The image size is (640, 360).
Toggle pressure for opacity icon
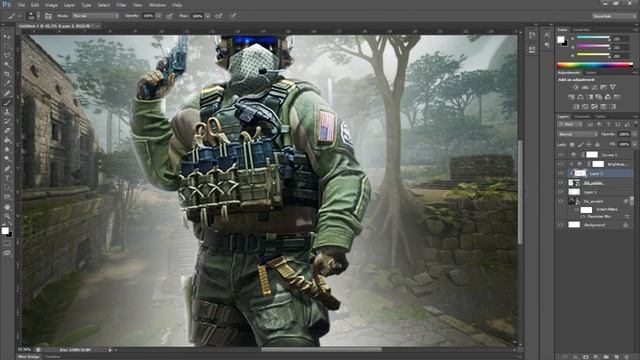point(170,16)
